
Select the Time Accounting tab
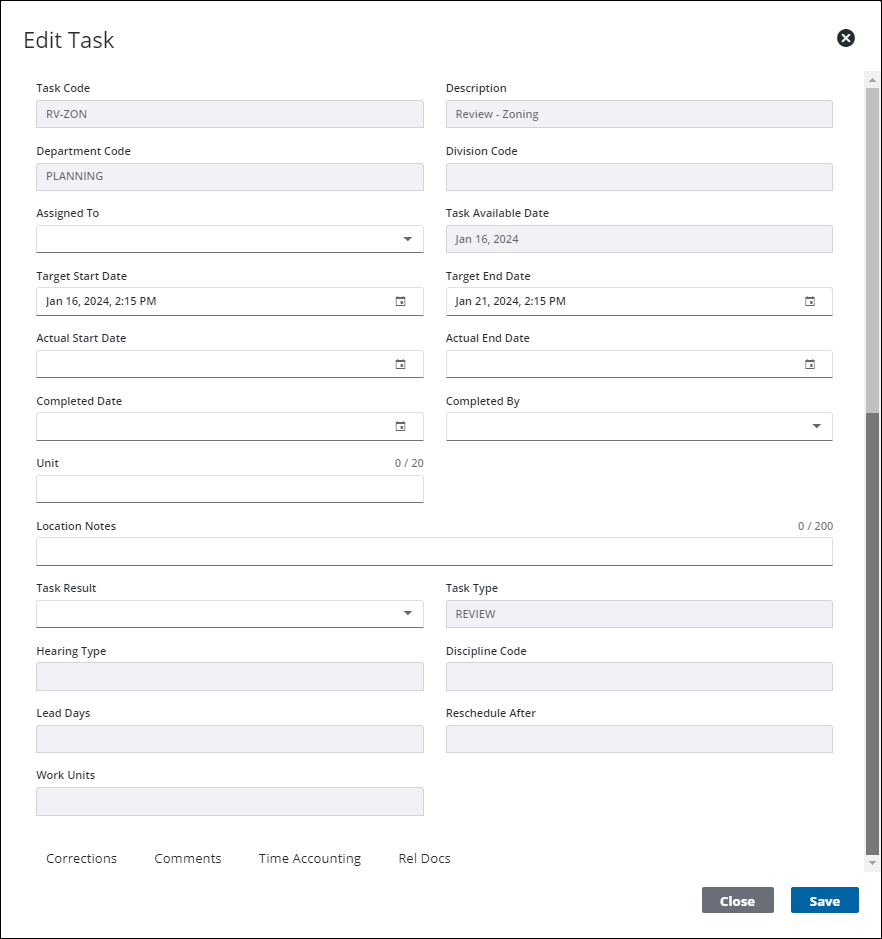pos(309,858)
